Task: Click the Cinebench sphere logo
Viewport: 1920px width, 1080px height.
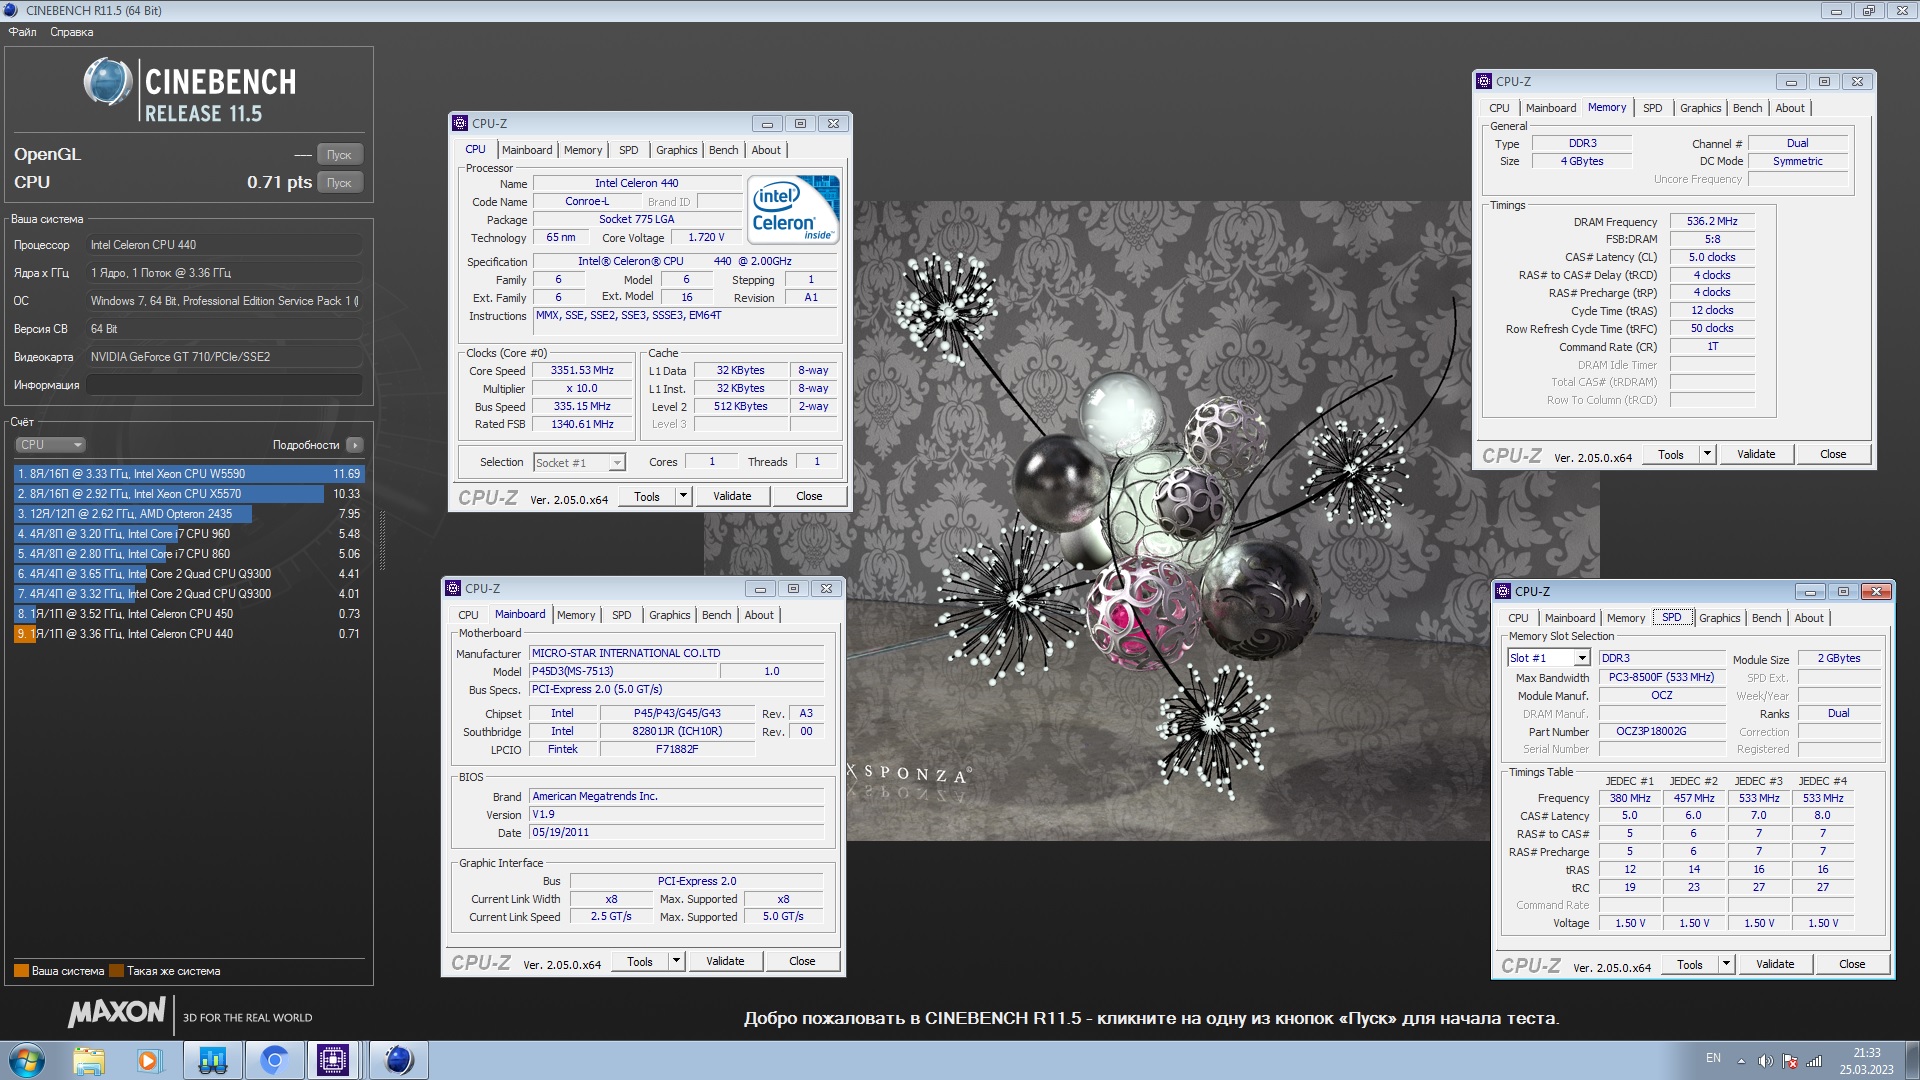Action: [x=108, y=82]
